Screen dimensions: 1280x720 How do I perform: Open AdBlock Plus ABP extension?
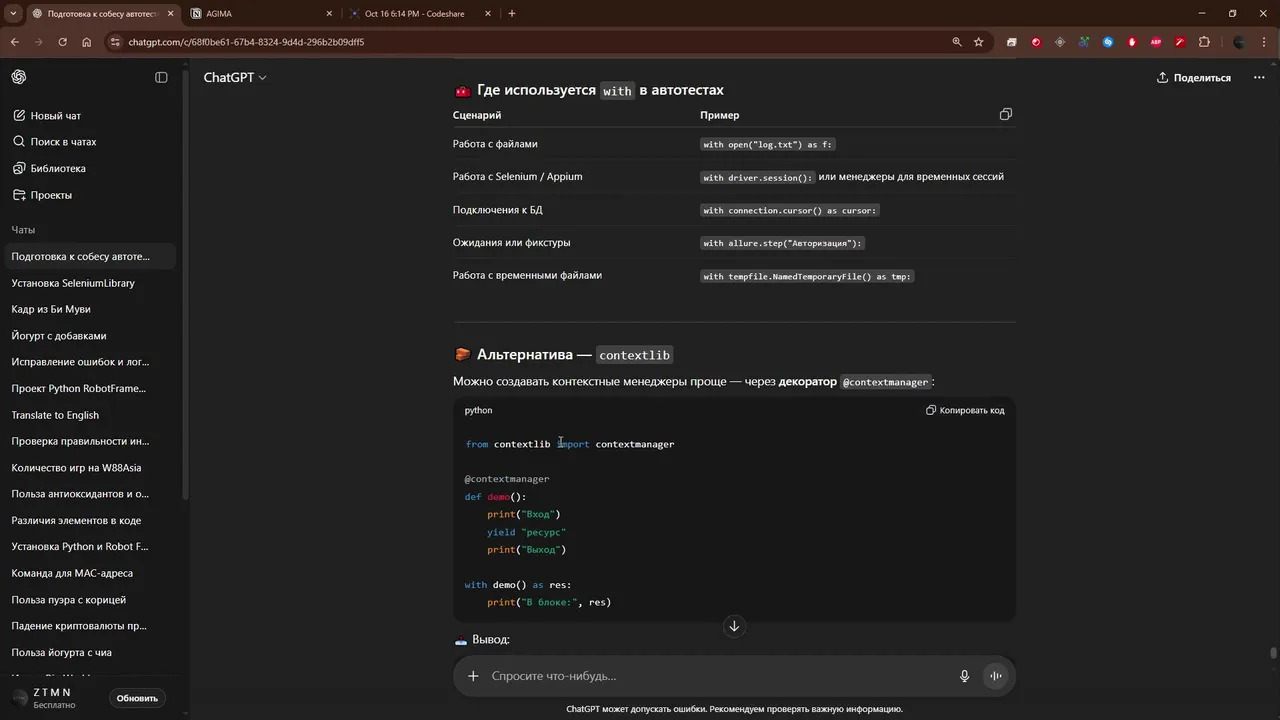tap(1156, 42)
